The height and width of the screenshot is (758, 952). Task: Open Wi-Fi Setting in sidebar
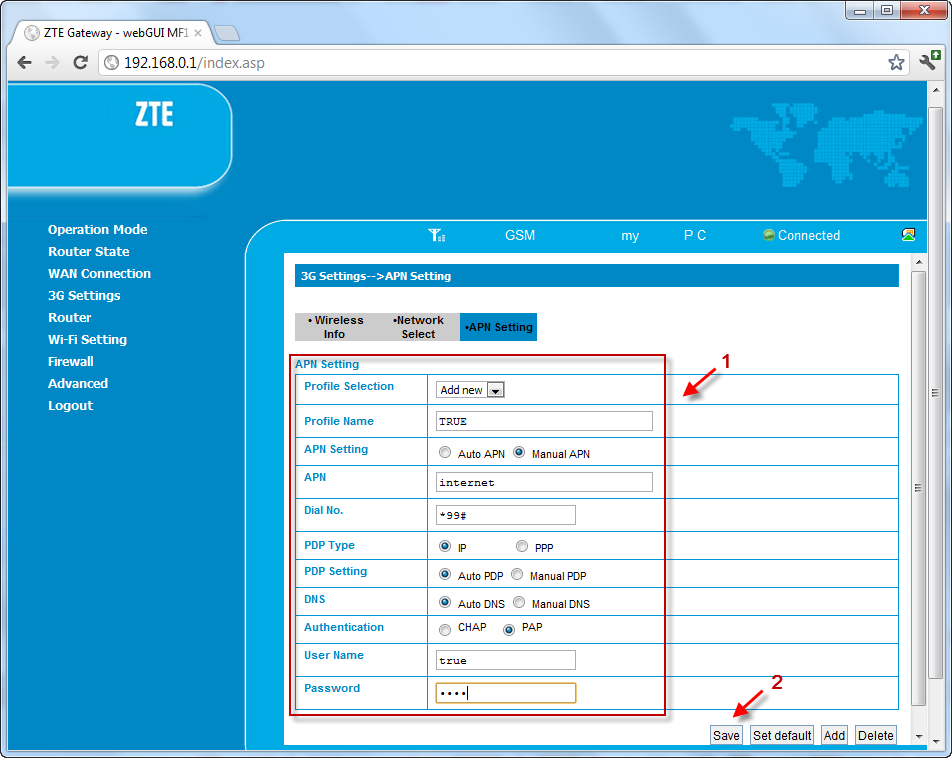(x=87, y=340)
